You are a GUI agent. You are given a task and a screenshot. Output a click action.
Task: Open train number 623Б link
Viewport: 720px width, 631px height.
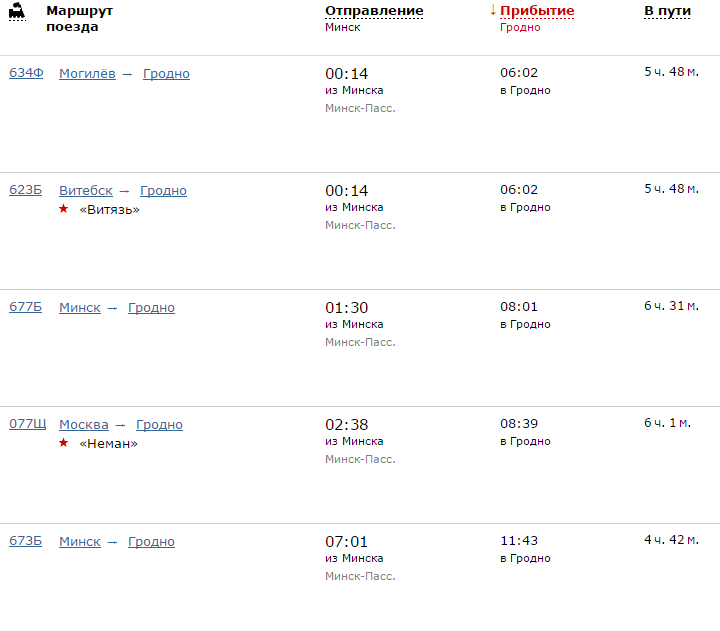26,191
